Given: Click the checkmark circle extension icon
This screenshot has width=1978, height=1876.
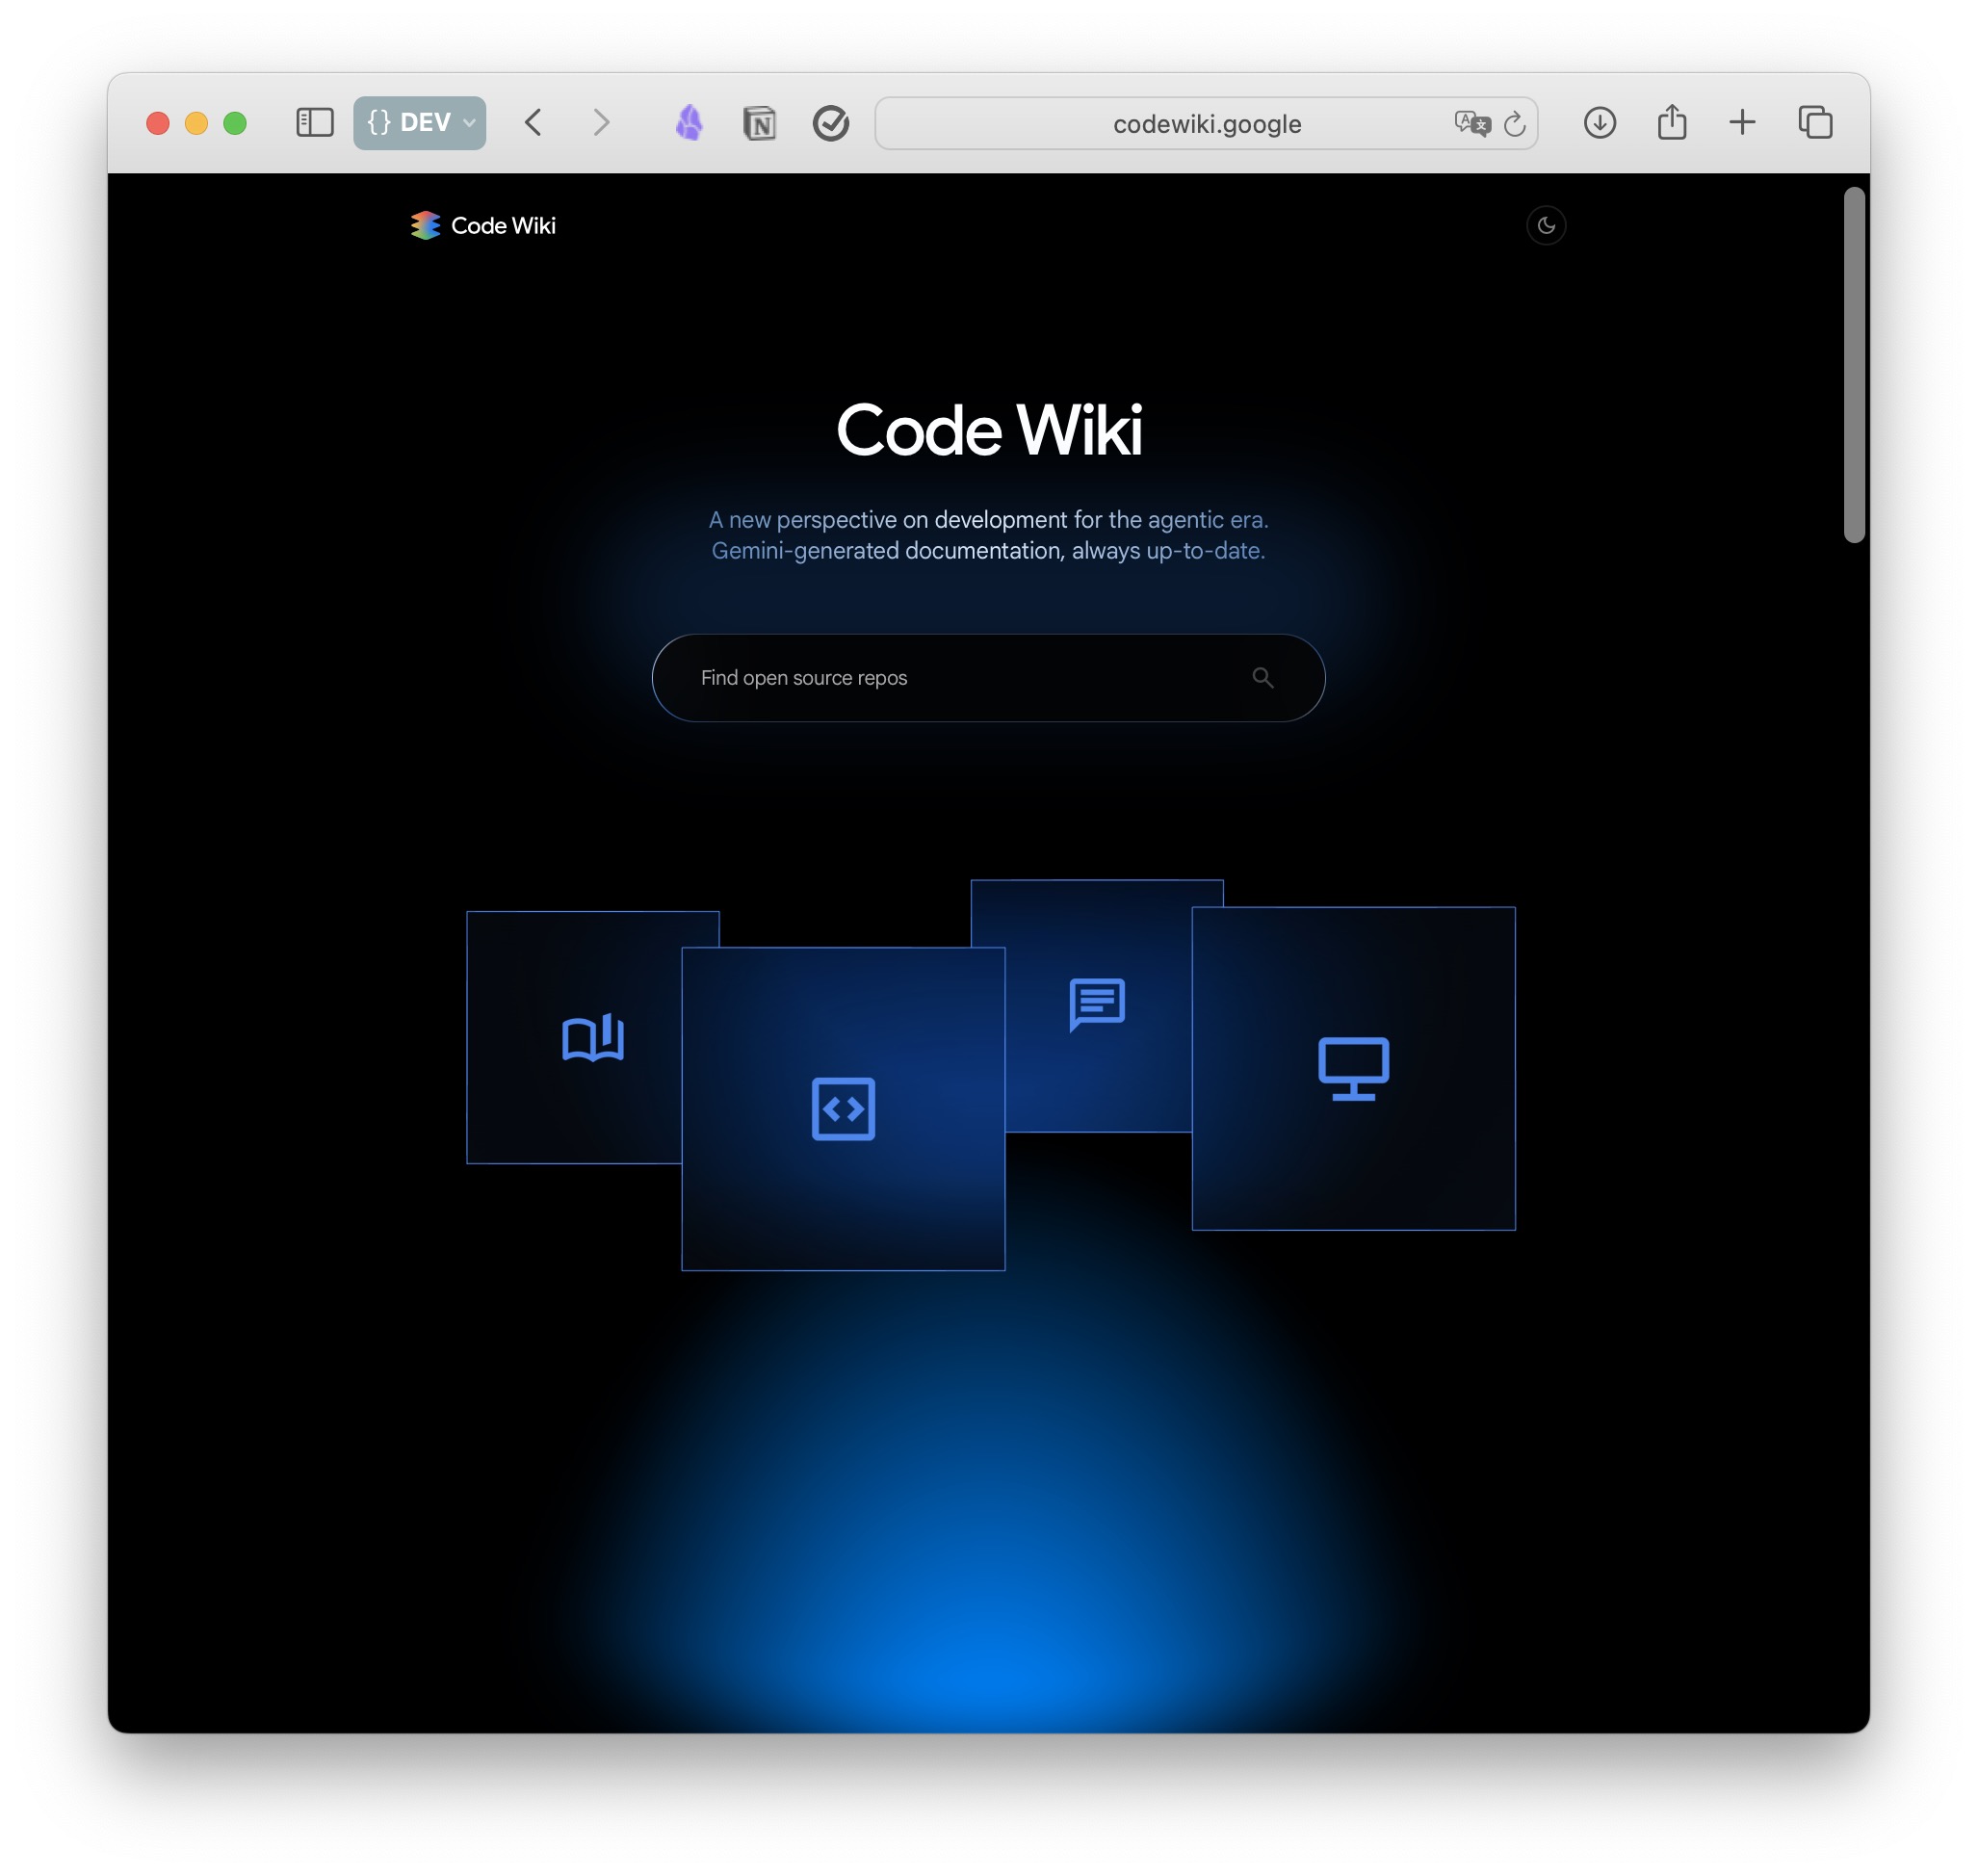Looking at the screenshot, I should (830, 123).
